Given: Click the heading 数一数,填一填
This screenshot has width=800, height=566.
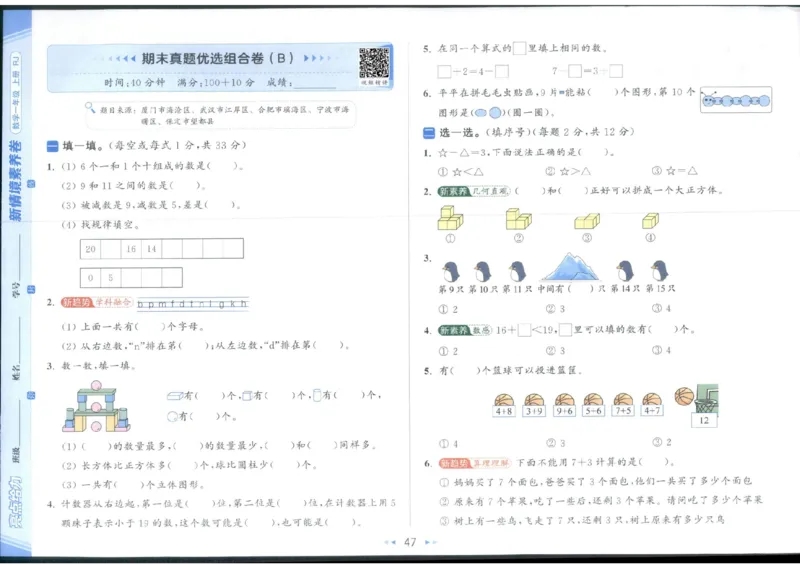Looking at the screenshot, I should [x=98, y=366].
